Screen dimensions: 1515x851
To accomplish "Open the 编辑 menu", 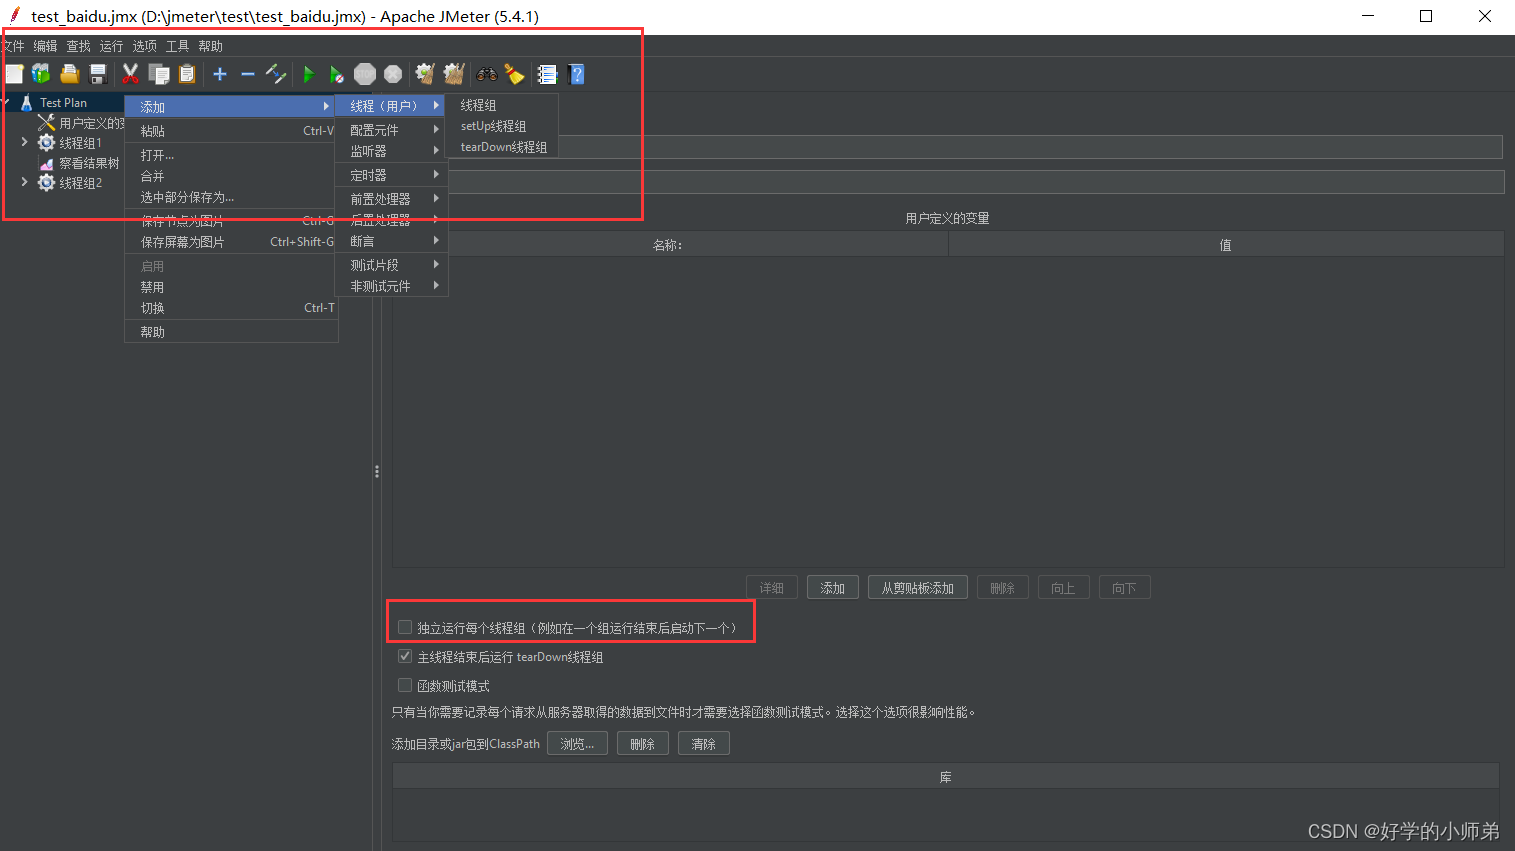I will pos(45,46).
